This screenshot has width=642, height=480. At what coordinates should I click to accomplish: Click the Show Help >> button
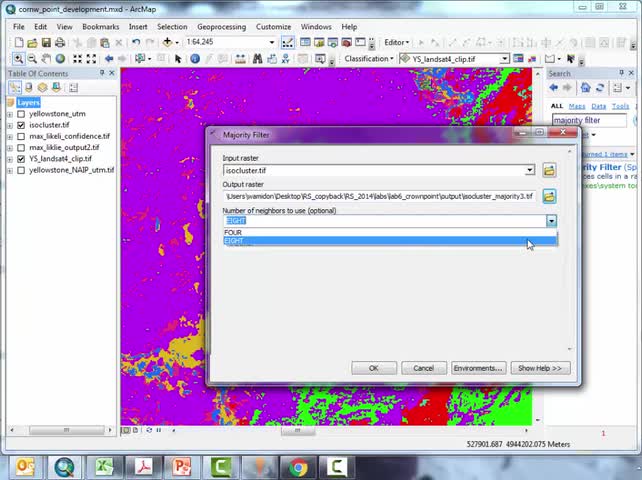click(540, 368)
